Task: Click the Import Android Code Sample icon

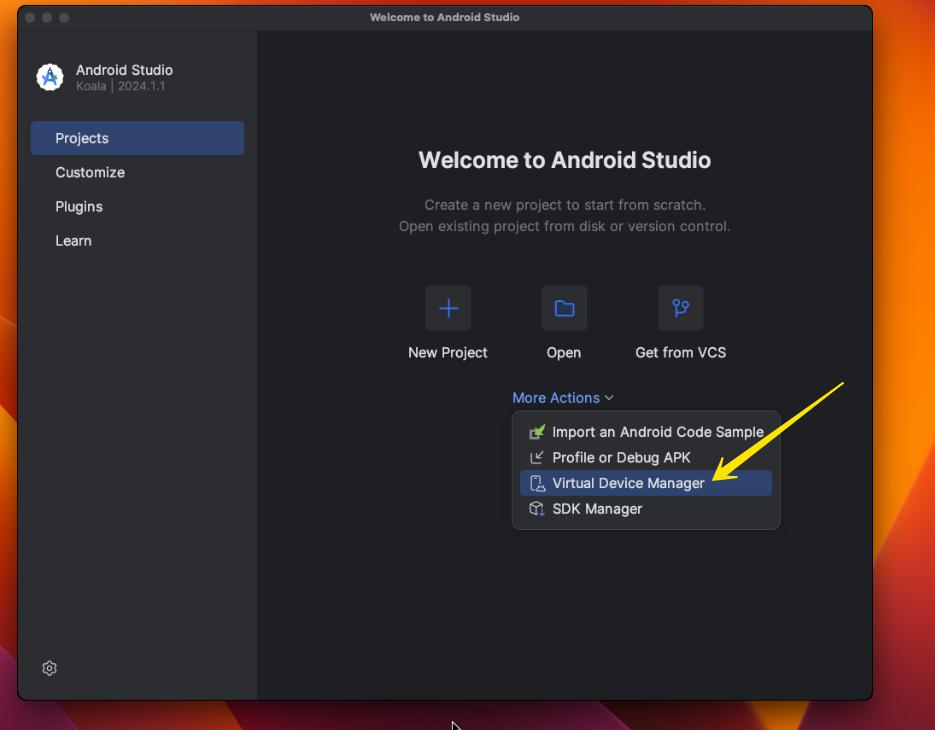Action: [x=537, y=432]
